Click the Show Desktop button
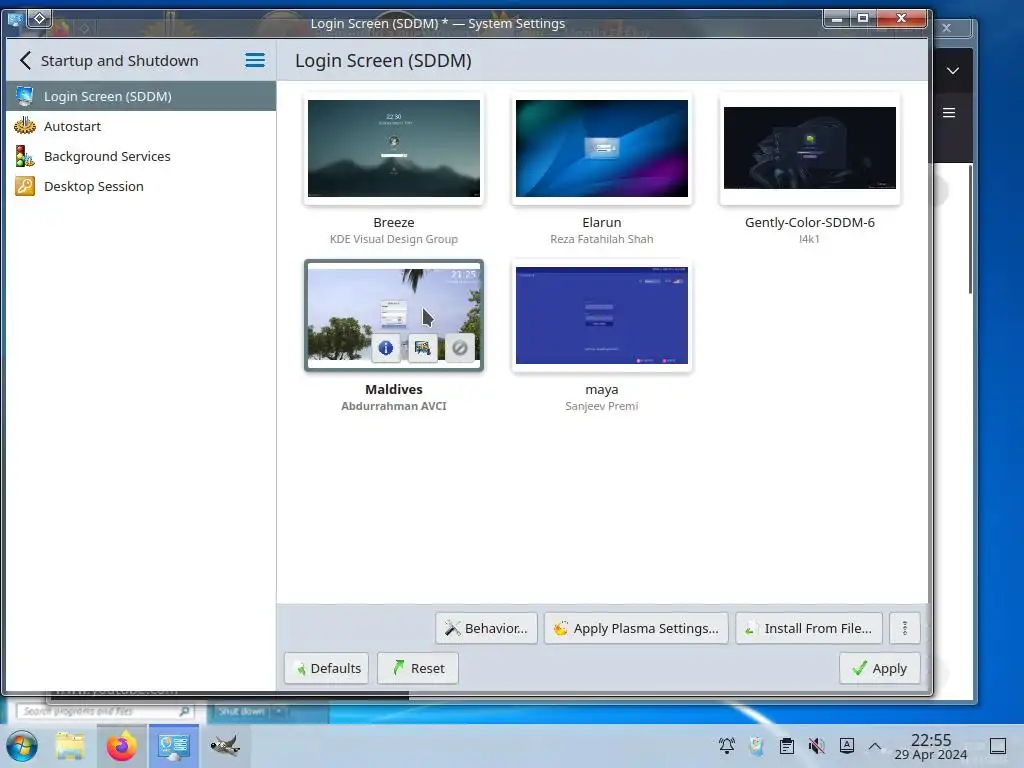The image size is (1024, 768). (998, 745)
